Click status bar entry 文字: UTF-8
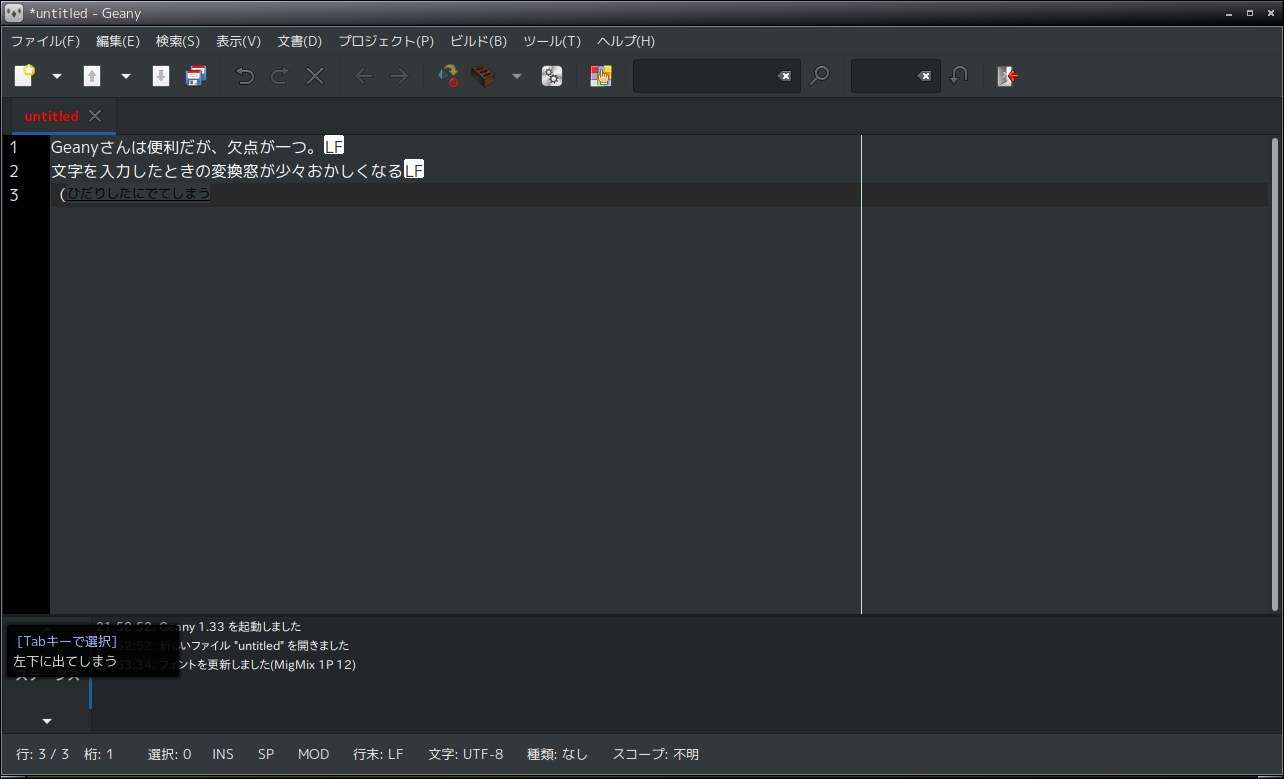The height and width of the screenshot is (779, 1284). point(466,754)
